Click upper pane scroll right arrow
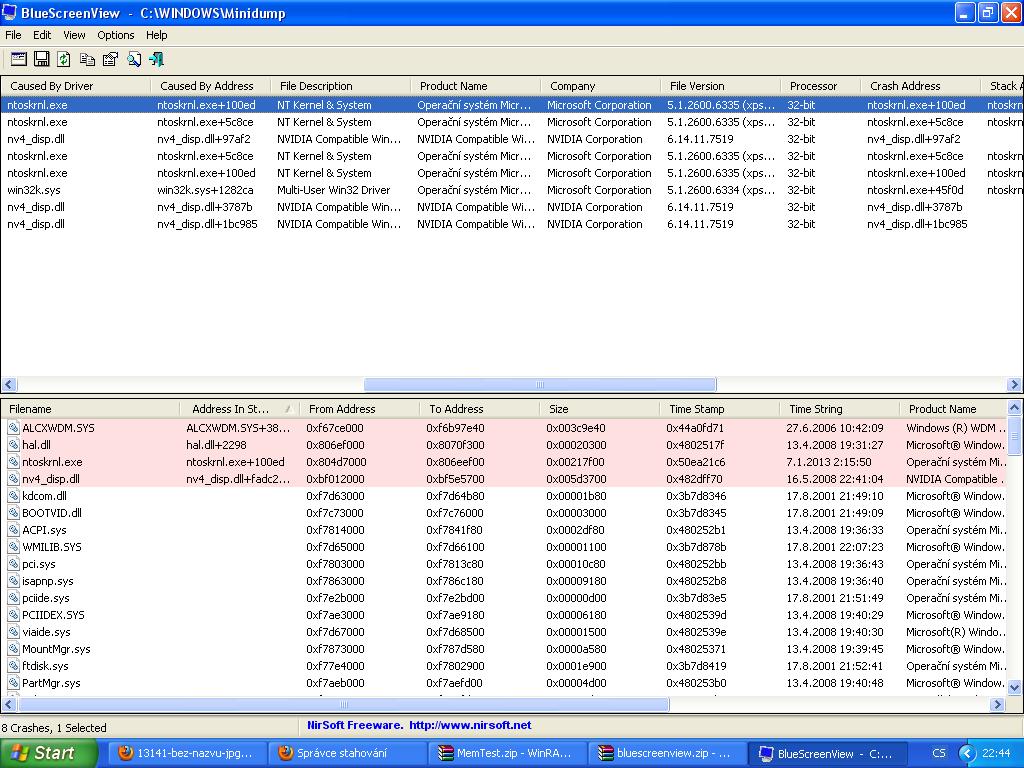This screenshot has height=768, width=1024. click(x=1014, y=385)
